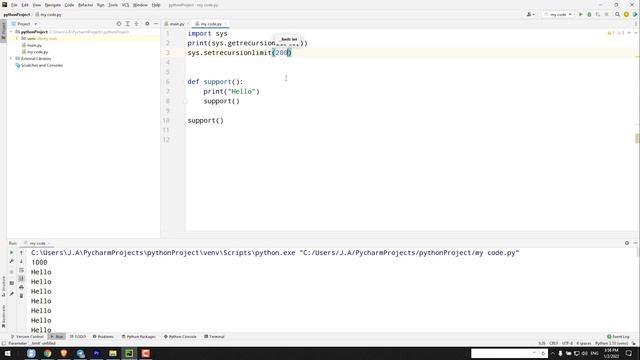This screenshot has width=640, height=360.
Task: Open Chrome from the taskbar
Action: (x=47, y=353)
